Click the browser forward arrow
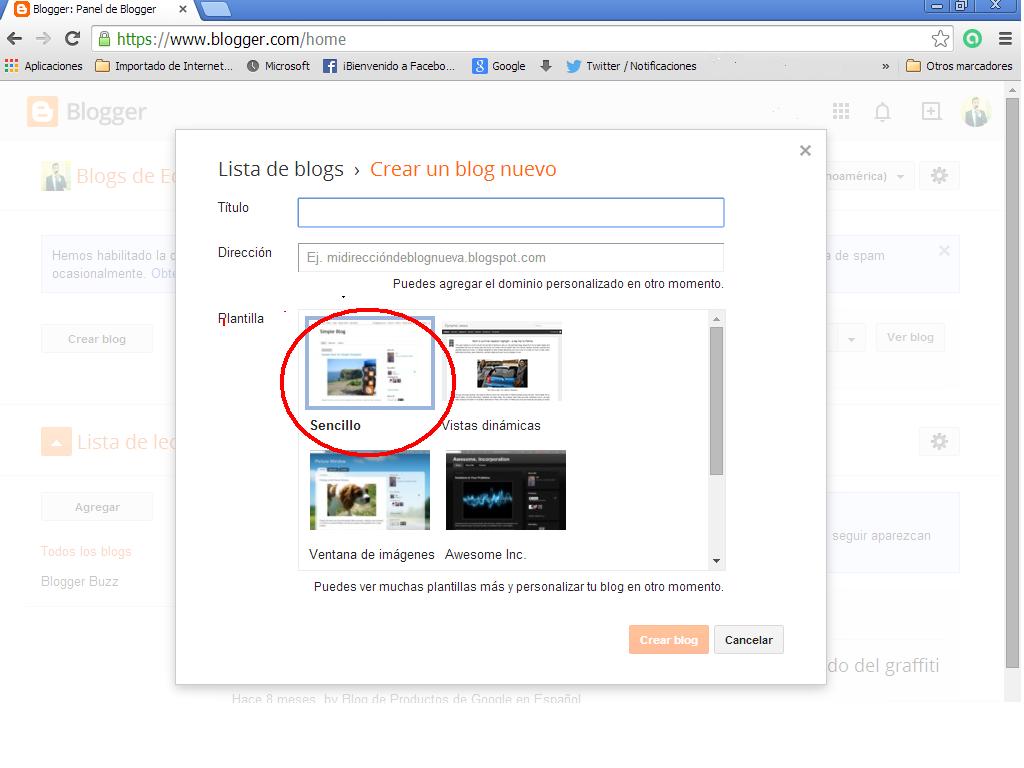Viewport: 1024px width, 768px height. pyautogui.click(x=43, y=39)
